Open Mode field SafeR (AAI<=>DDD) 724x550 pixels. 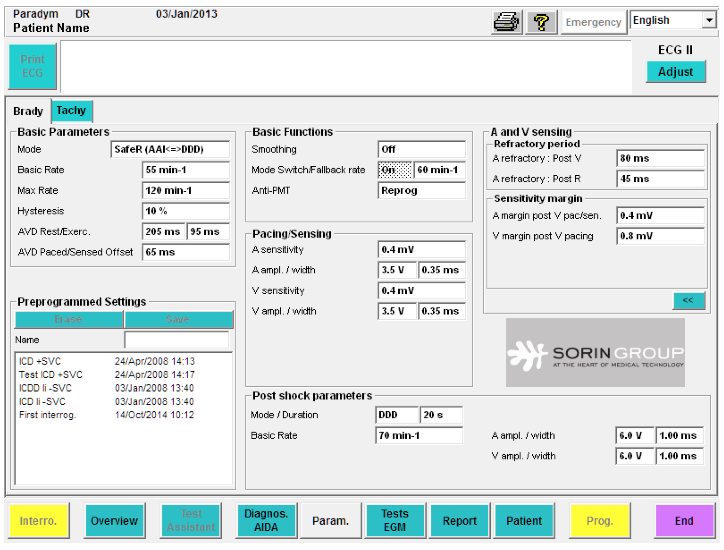(170, 149)
